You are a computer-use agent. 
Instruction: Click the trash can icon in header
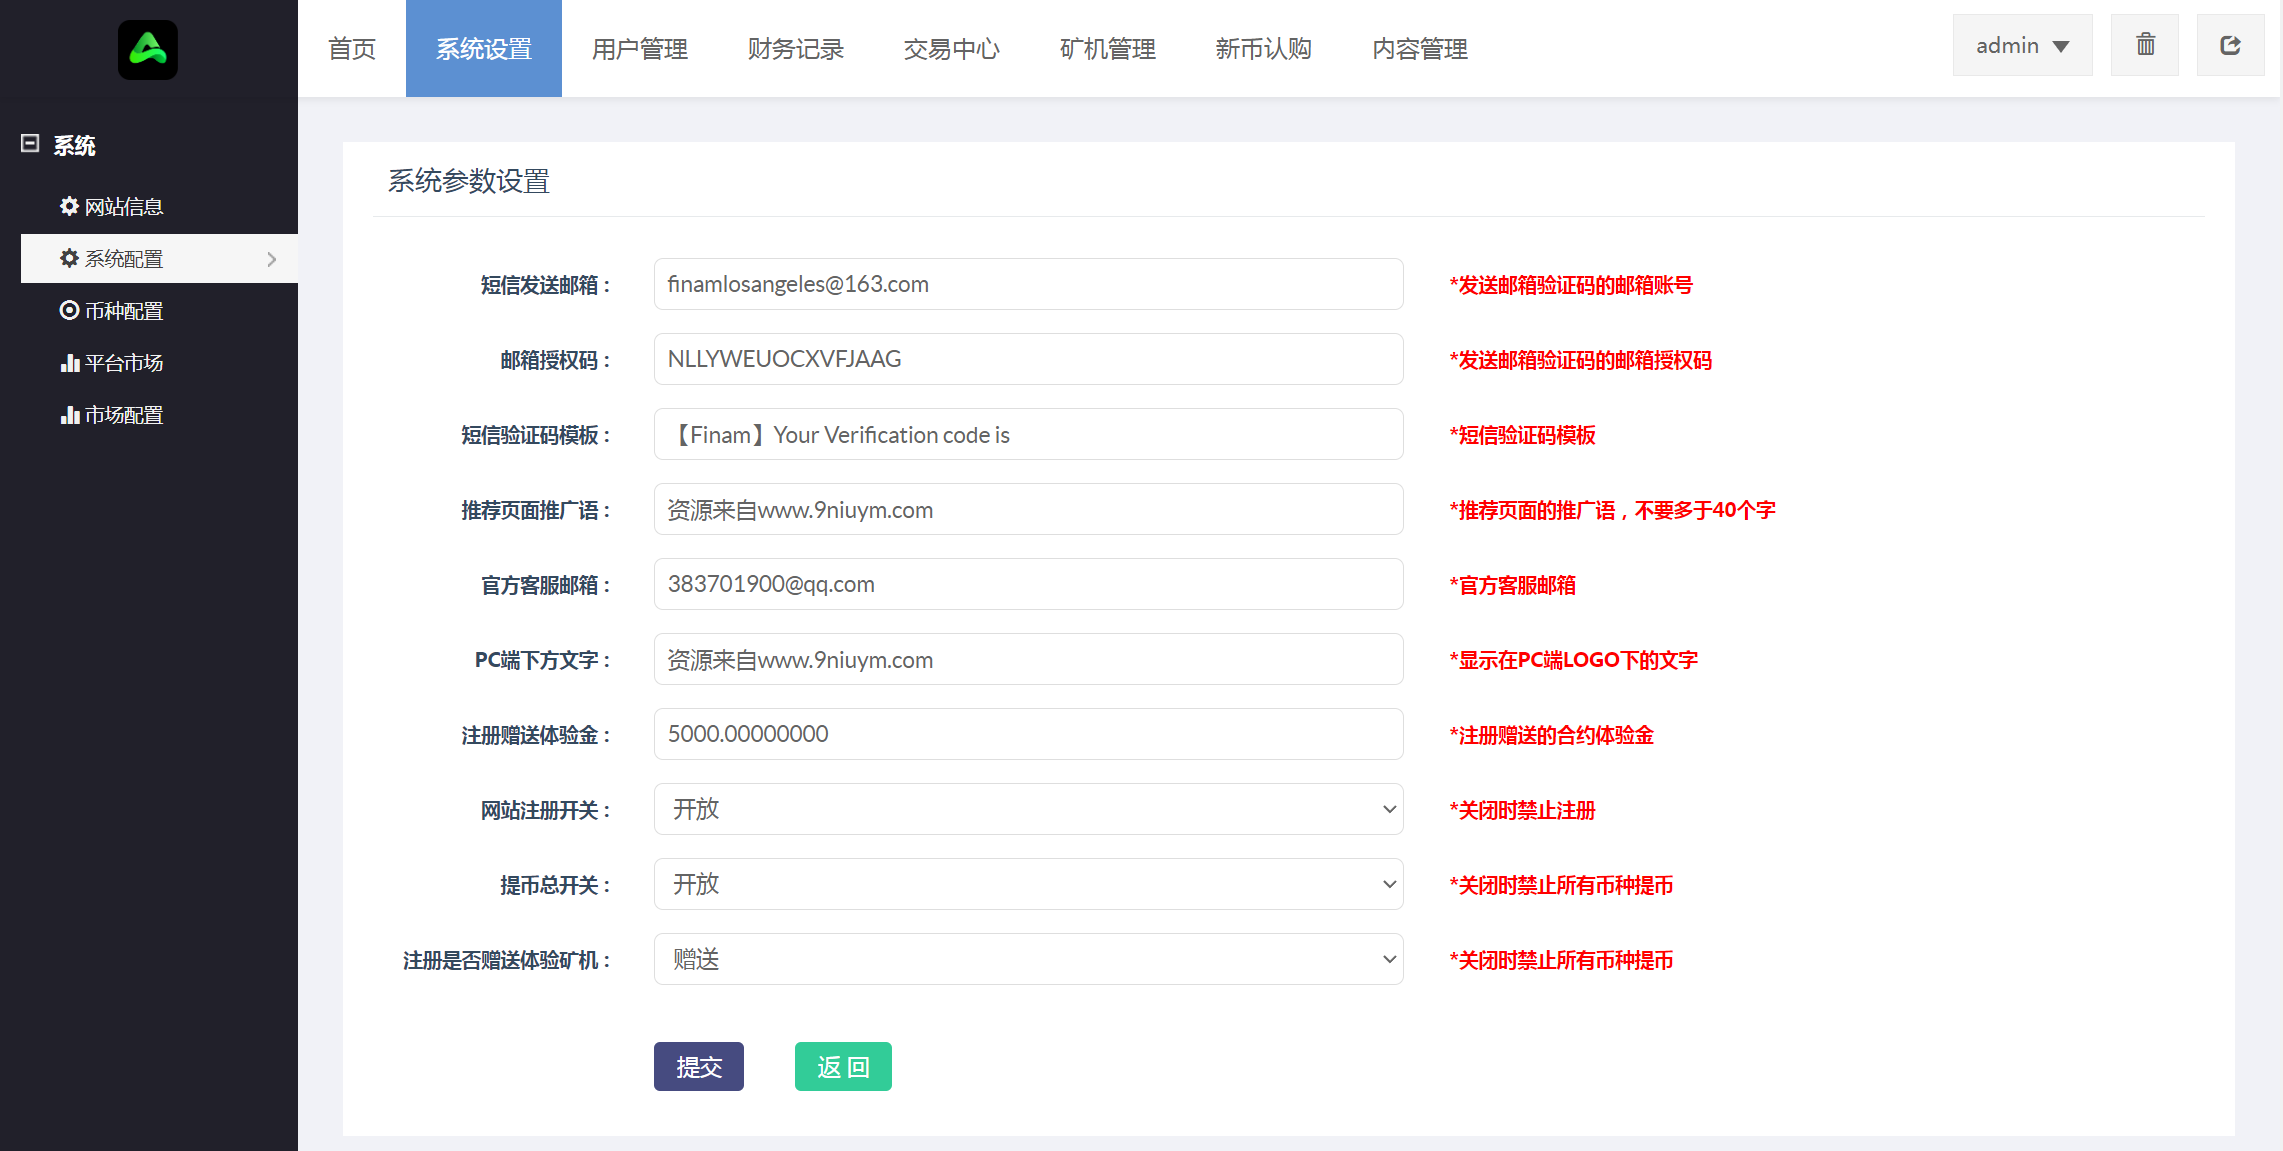click(x=2145, y=45)
